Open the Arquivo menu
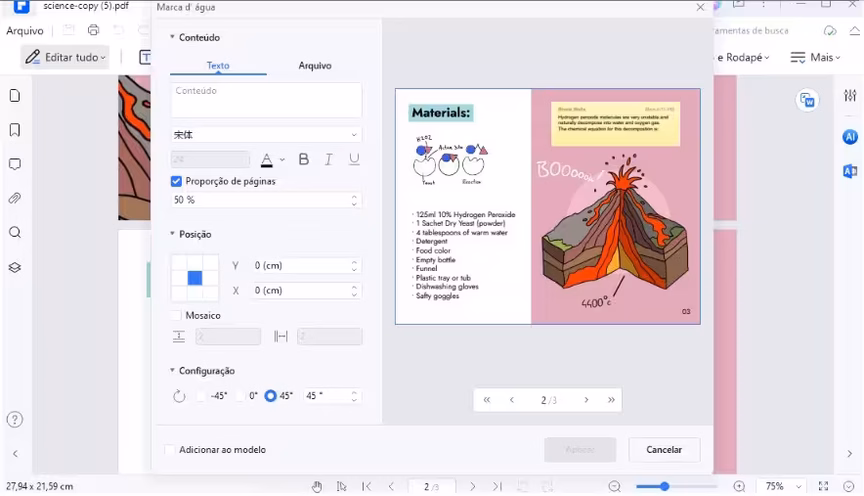The height and width of the screenshot is (496, 864). coord(25,31)
